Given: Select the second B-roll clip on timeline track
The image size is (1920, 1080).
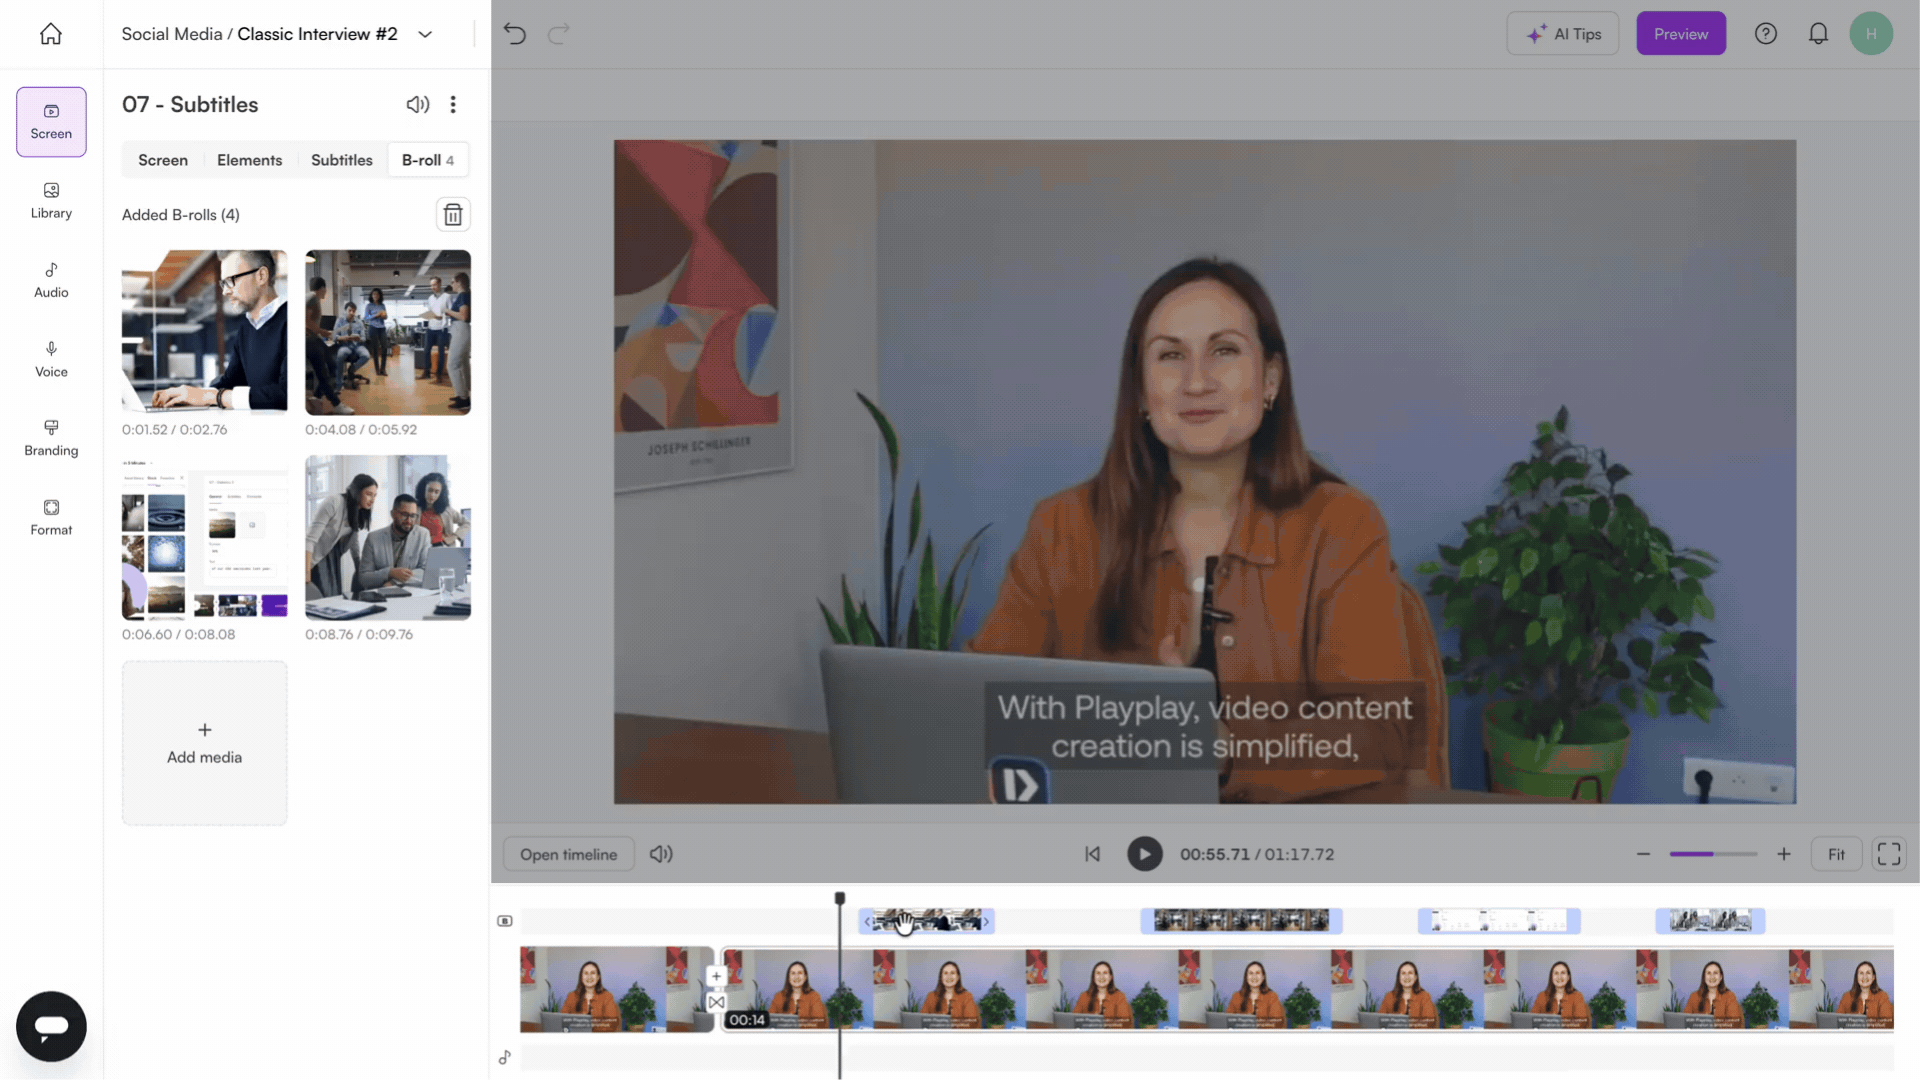Looking at the screenshot, I should click(1241, 921).
